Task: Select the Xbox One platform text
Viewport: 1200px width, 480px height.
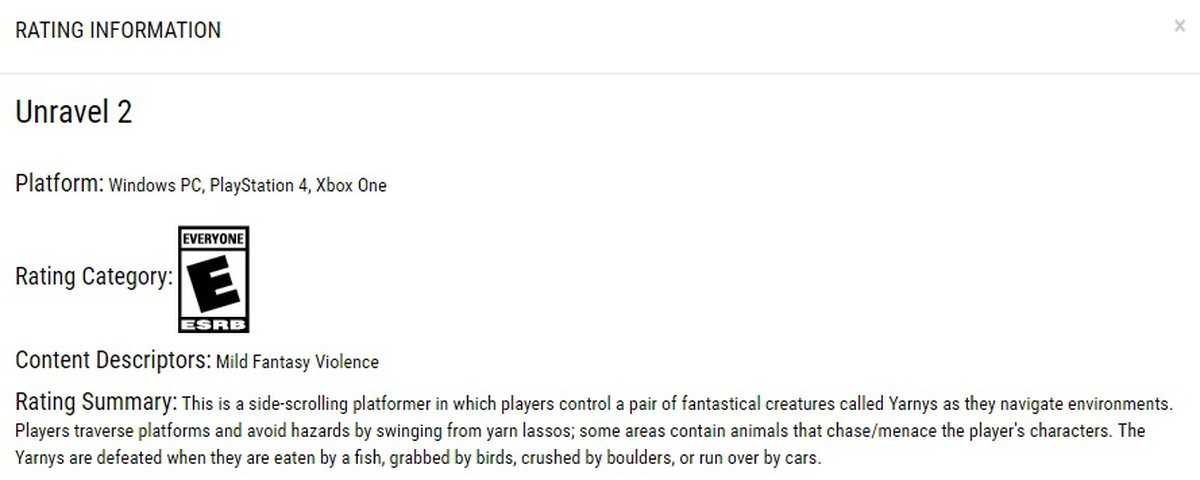Action: [351, 186]
